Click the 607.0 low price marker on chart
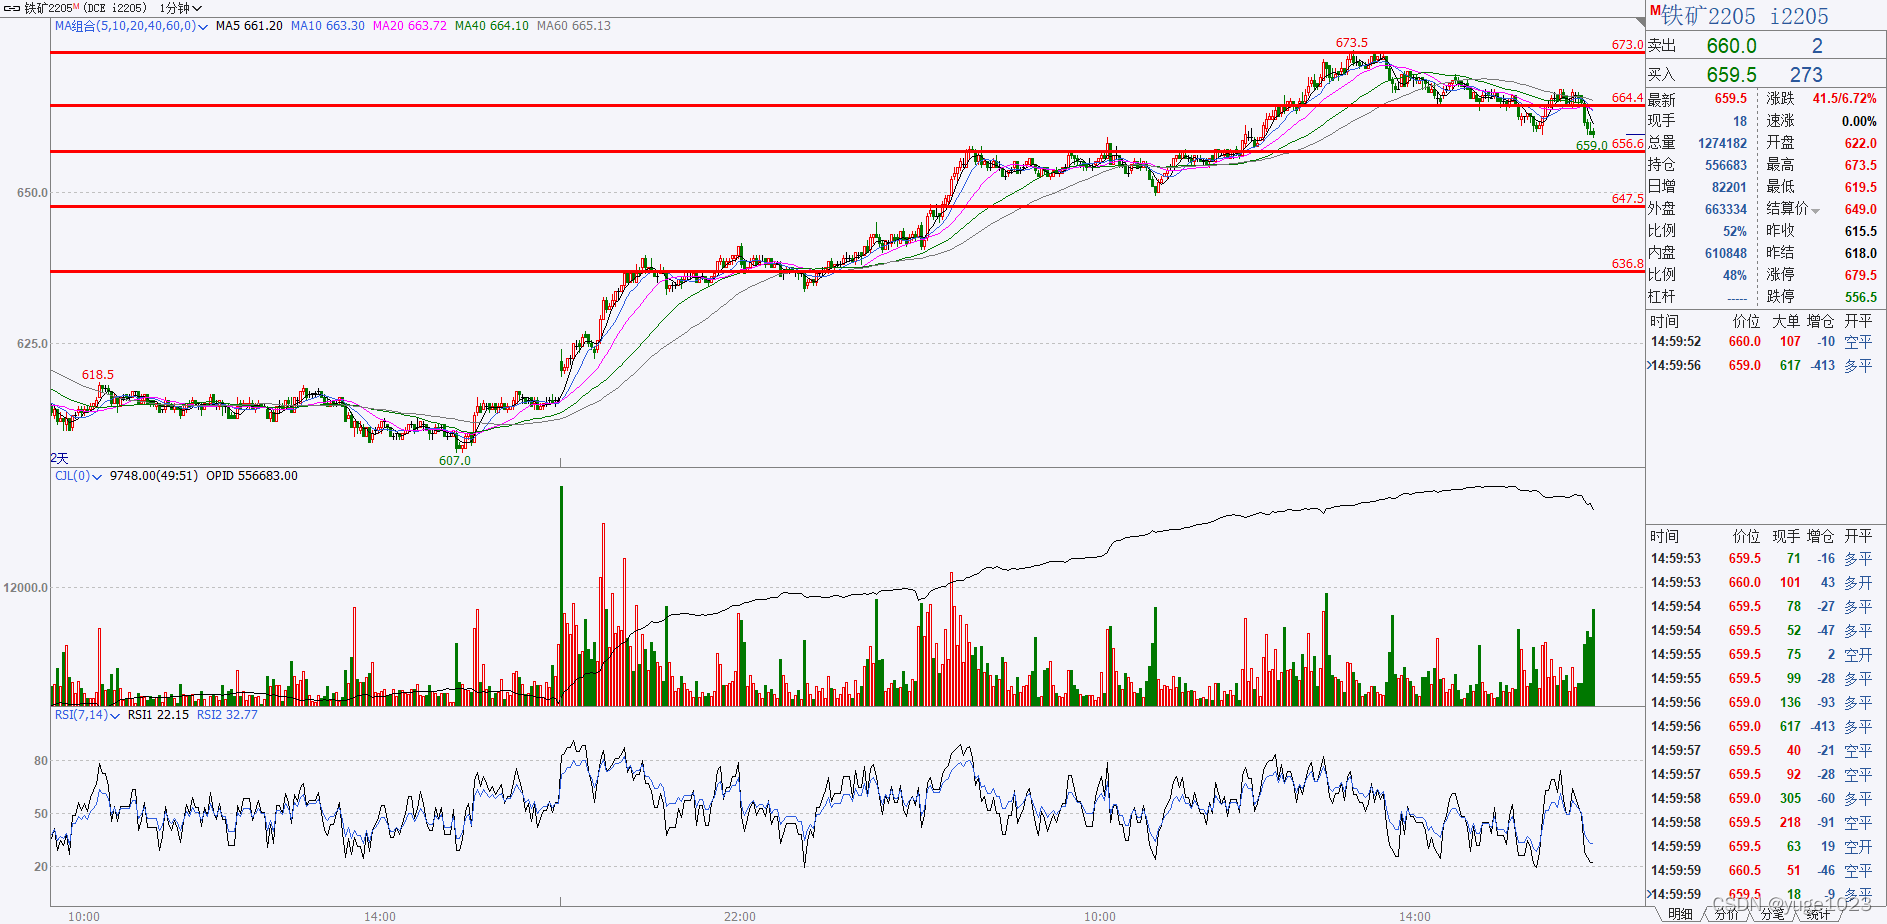Screen dimensions: 1887x924 (455, 461)
